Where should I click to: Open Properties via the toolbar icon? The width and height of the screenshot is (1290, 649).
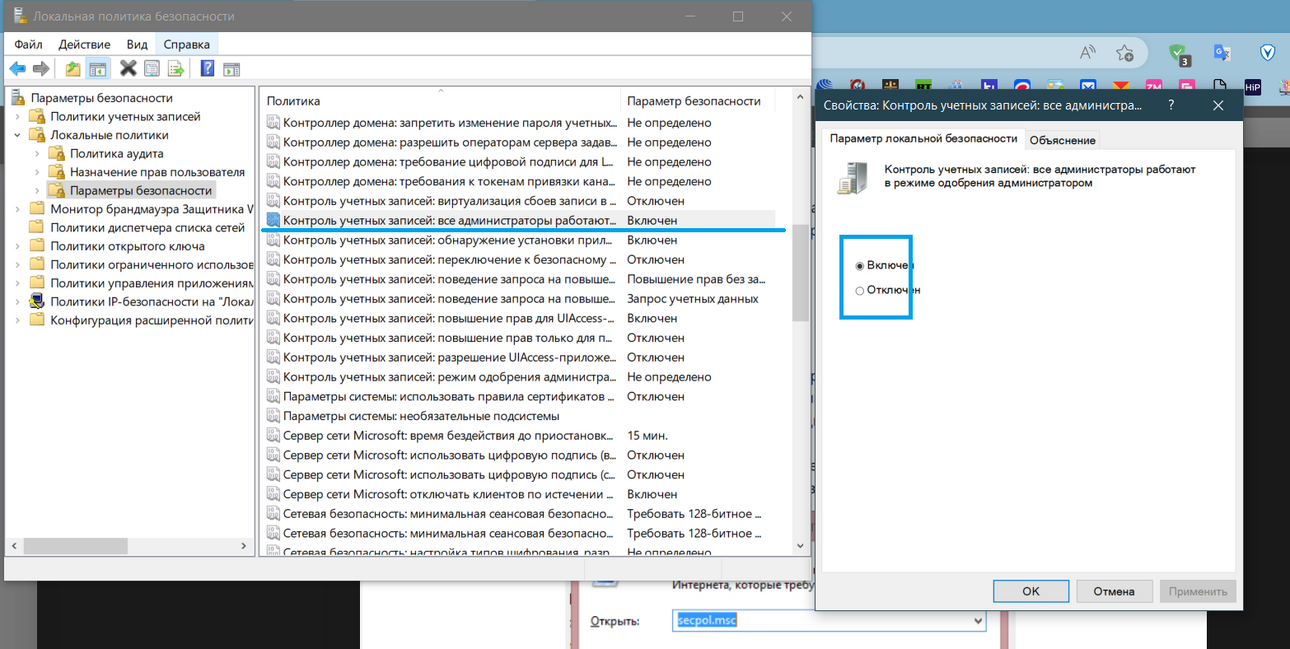coord(152,68)
